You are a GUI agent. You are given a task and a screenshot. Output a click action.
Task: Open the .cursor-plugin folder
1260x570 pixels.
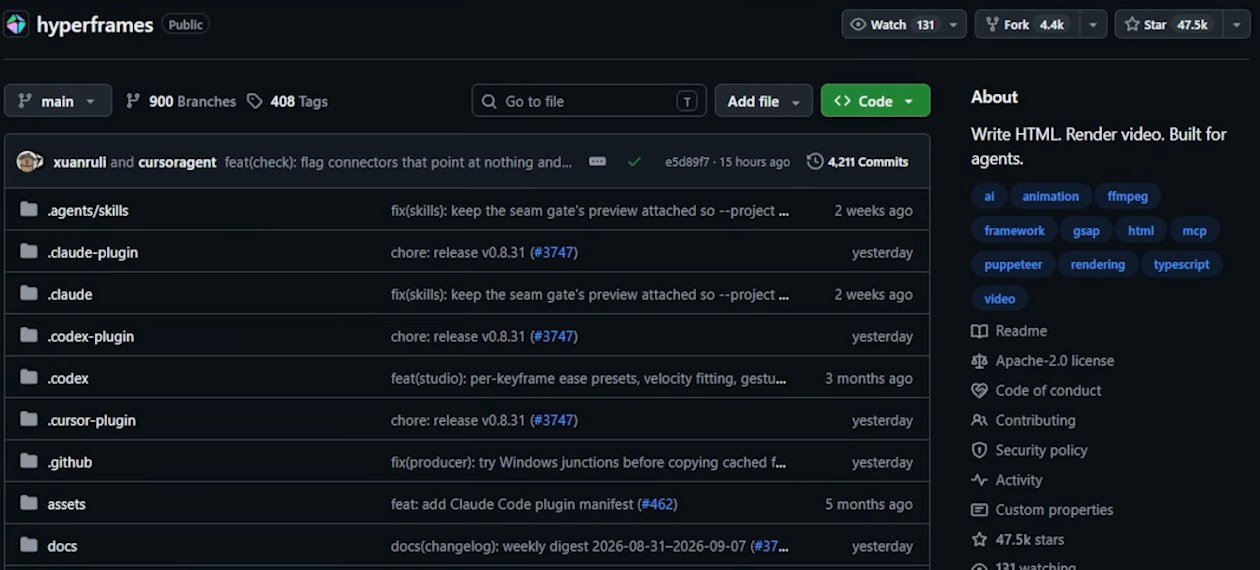click(x=91, y=421)
